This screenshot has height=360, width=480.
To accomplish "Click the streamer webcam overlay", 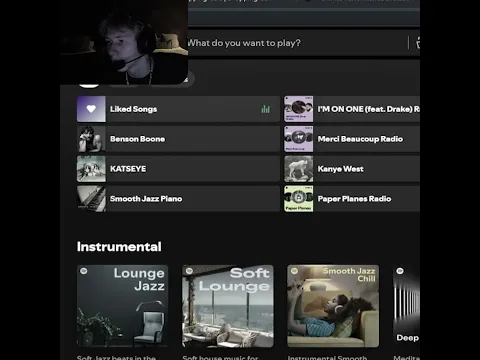I will (124, 42).
